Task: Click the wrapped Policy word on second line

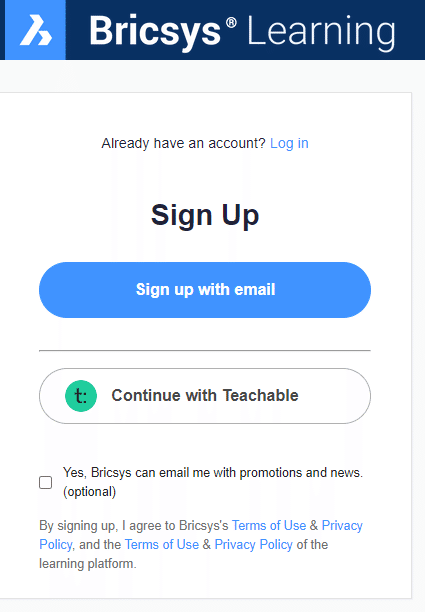Action: point(56,544)
